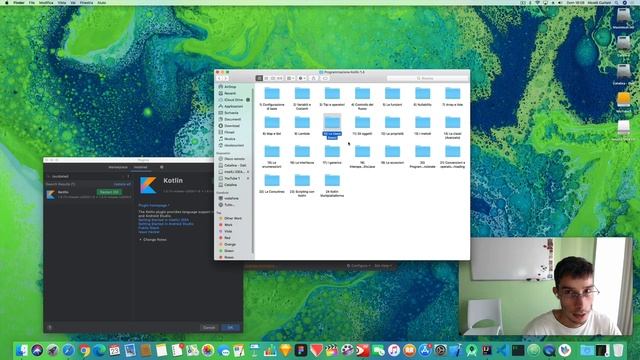Select Kotlin plugin in search results list

point(88,194)
